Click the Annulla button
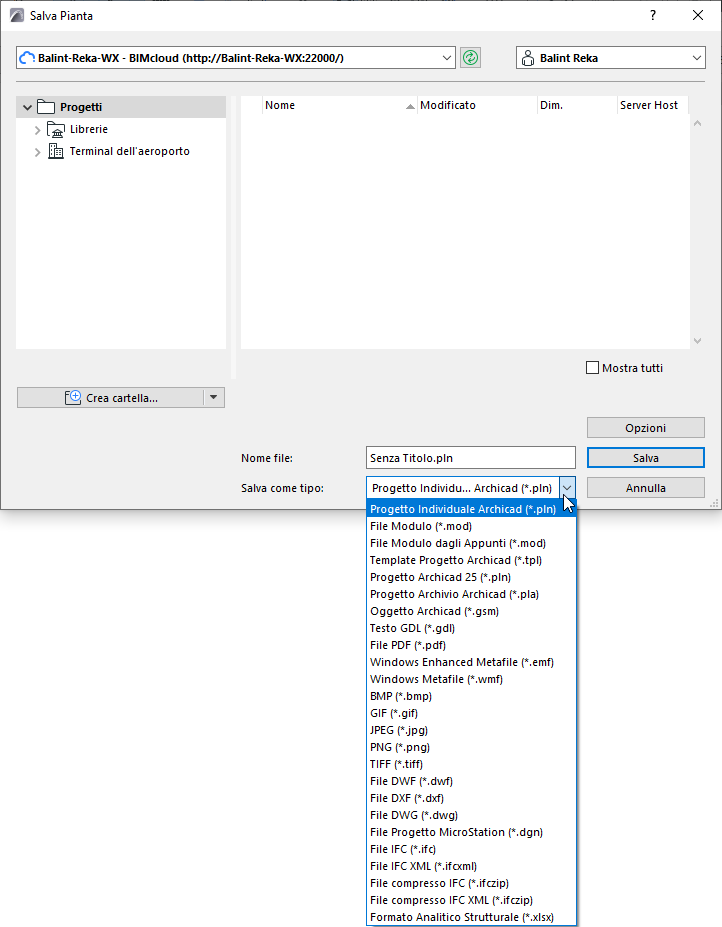Image resolution: width=722 pixels, height=927 pixels. 646,488
